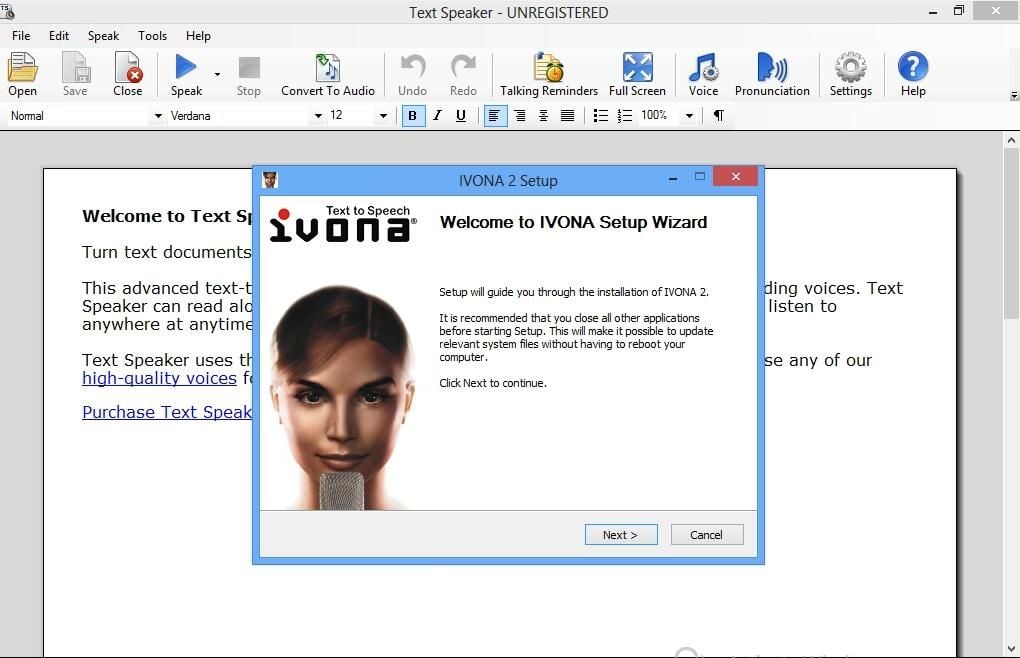Align text right
The image size is (1020, 658).
pos(520,116)
